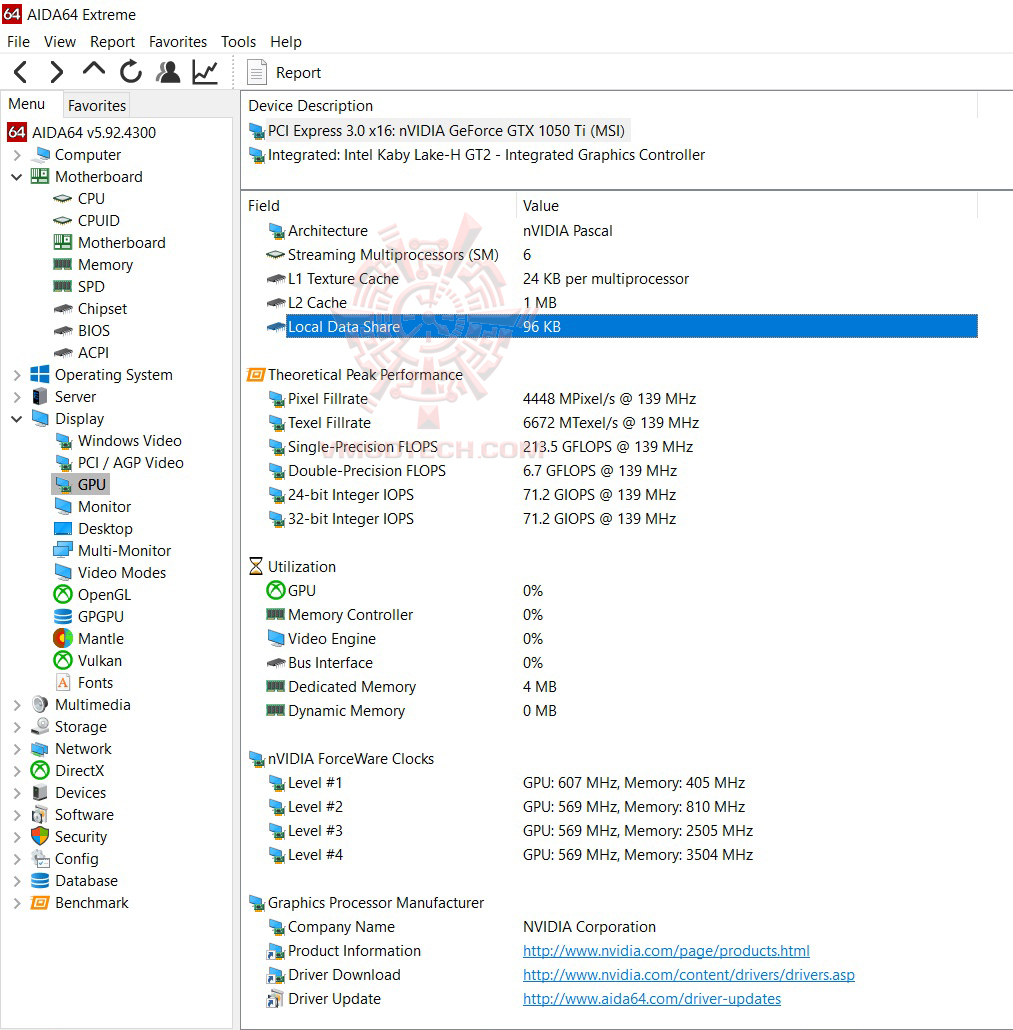The image size is (1013, 1030).
Task: Open the Tools menu
Action: coord(238,42)
